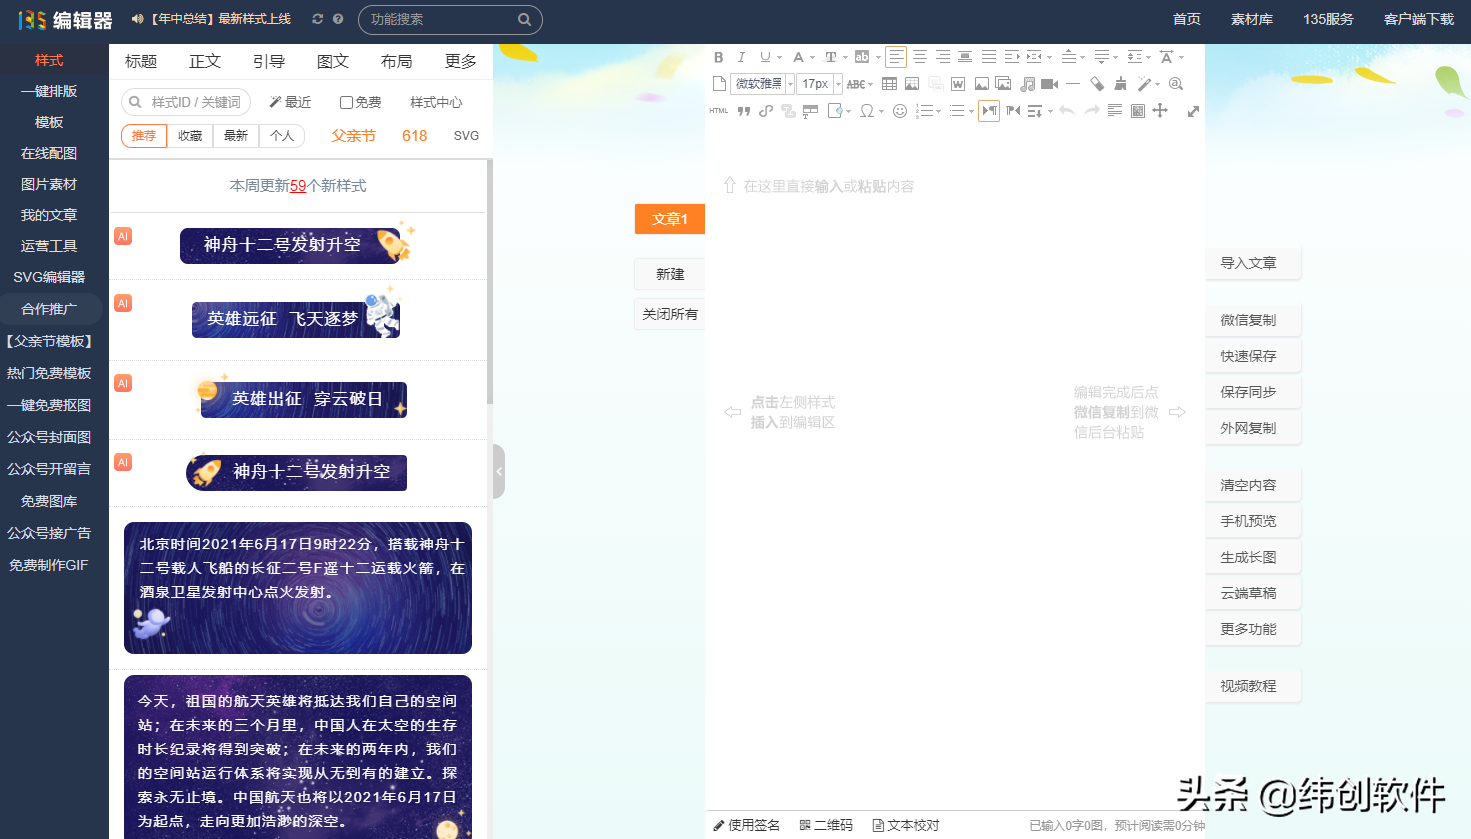Select the undo arrow icon
The height and width of the screenshot is (839, 1471).
click(x=1068, y=111)
